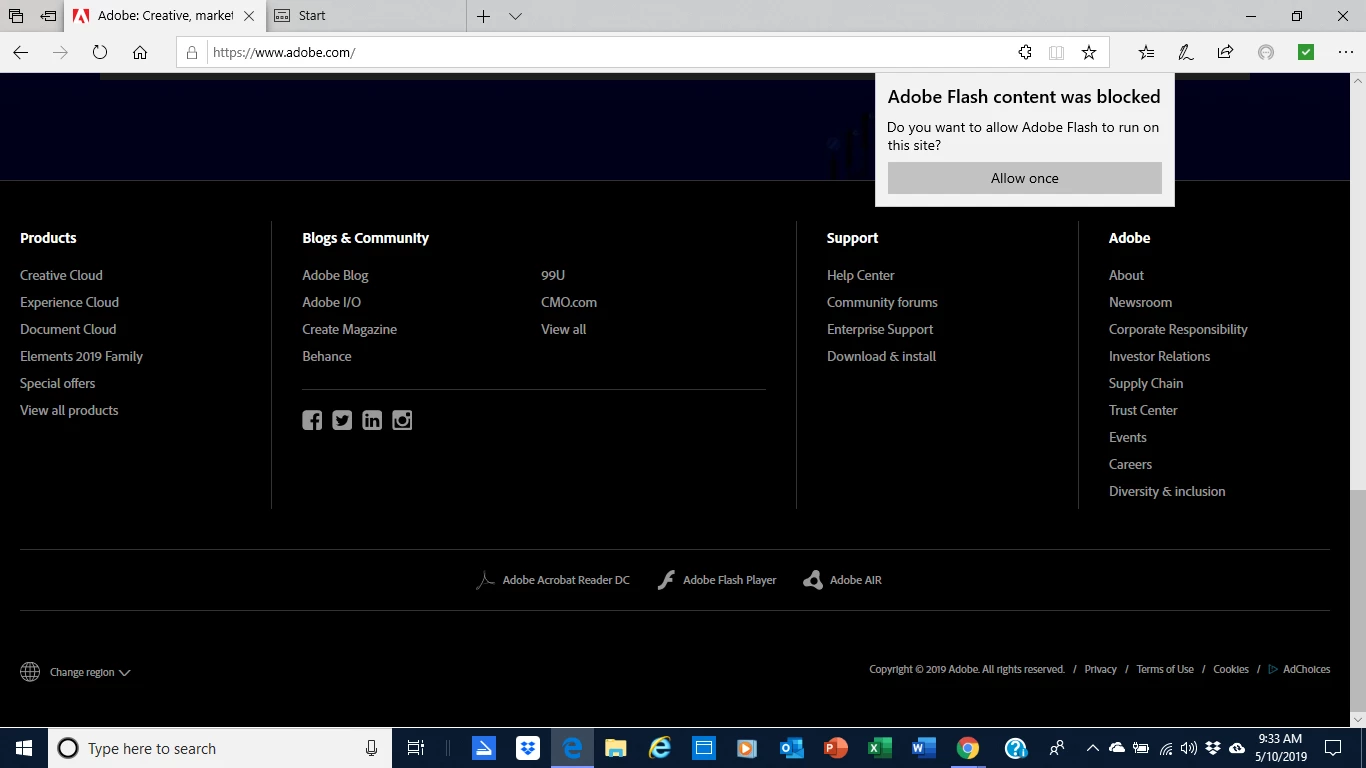Open Google Chrome from taskbar
The height and width of the screenshot is (768, 1366).
pyautogui.click(x=967, y=748)
